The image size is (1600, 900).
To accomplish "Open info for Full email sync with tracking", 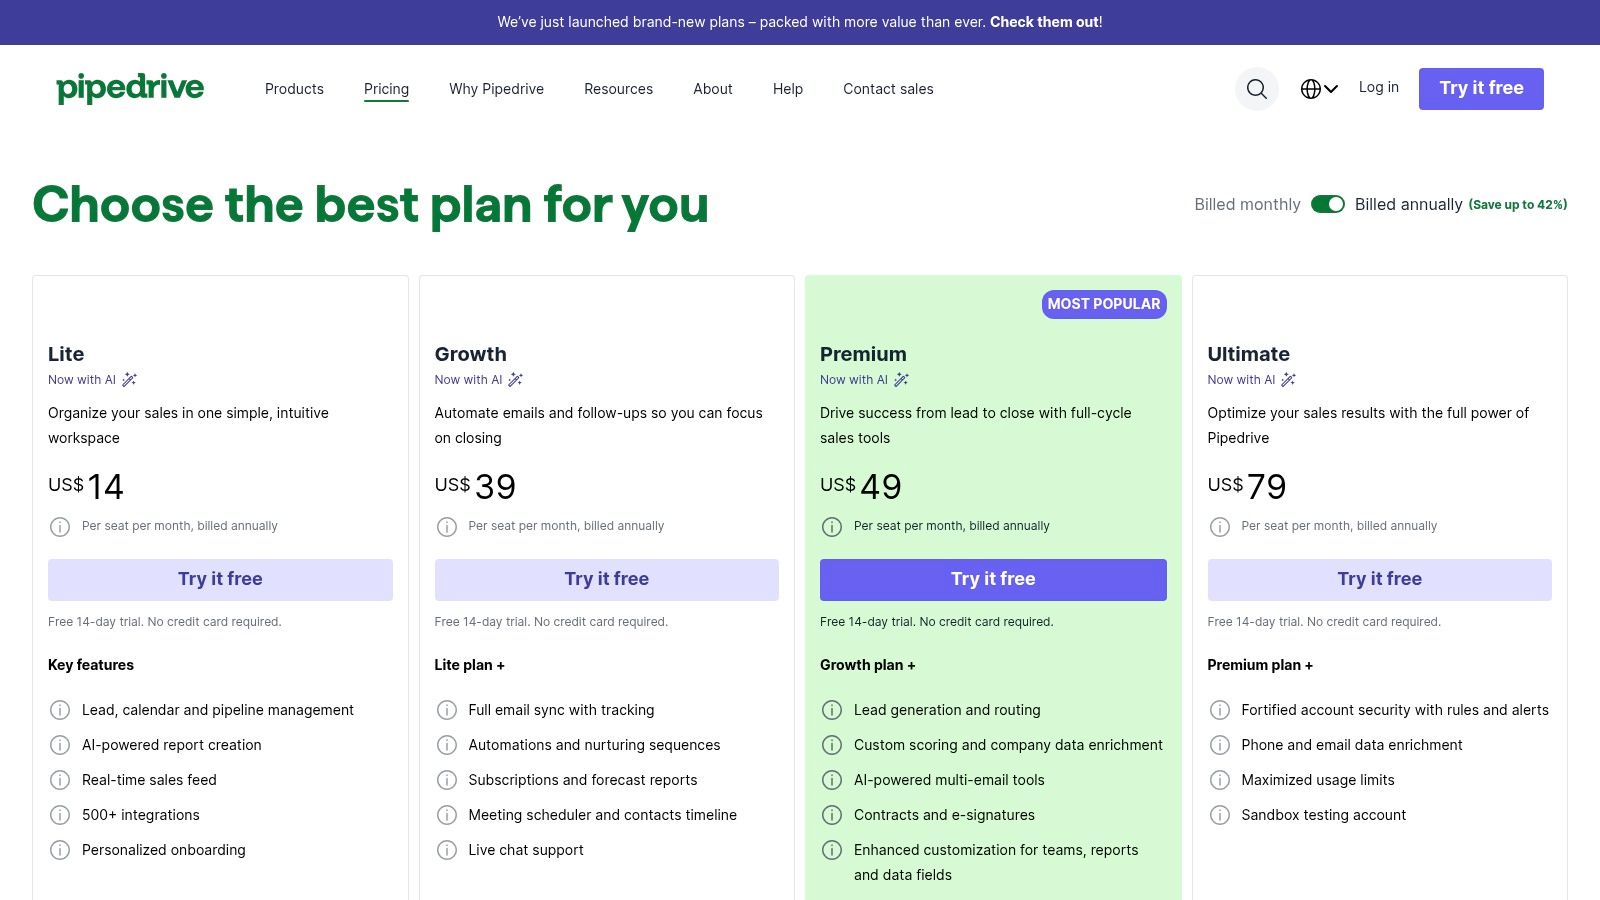I will (447, 710).
